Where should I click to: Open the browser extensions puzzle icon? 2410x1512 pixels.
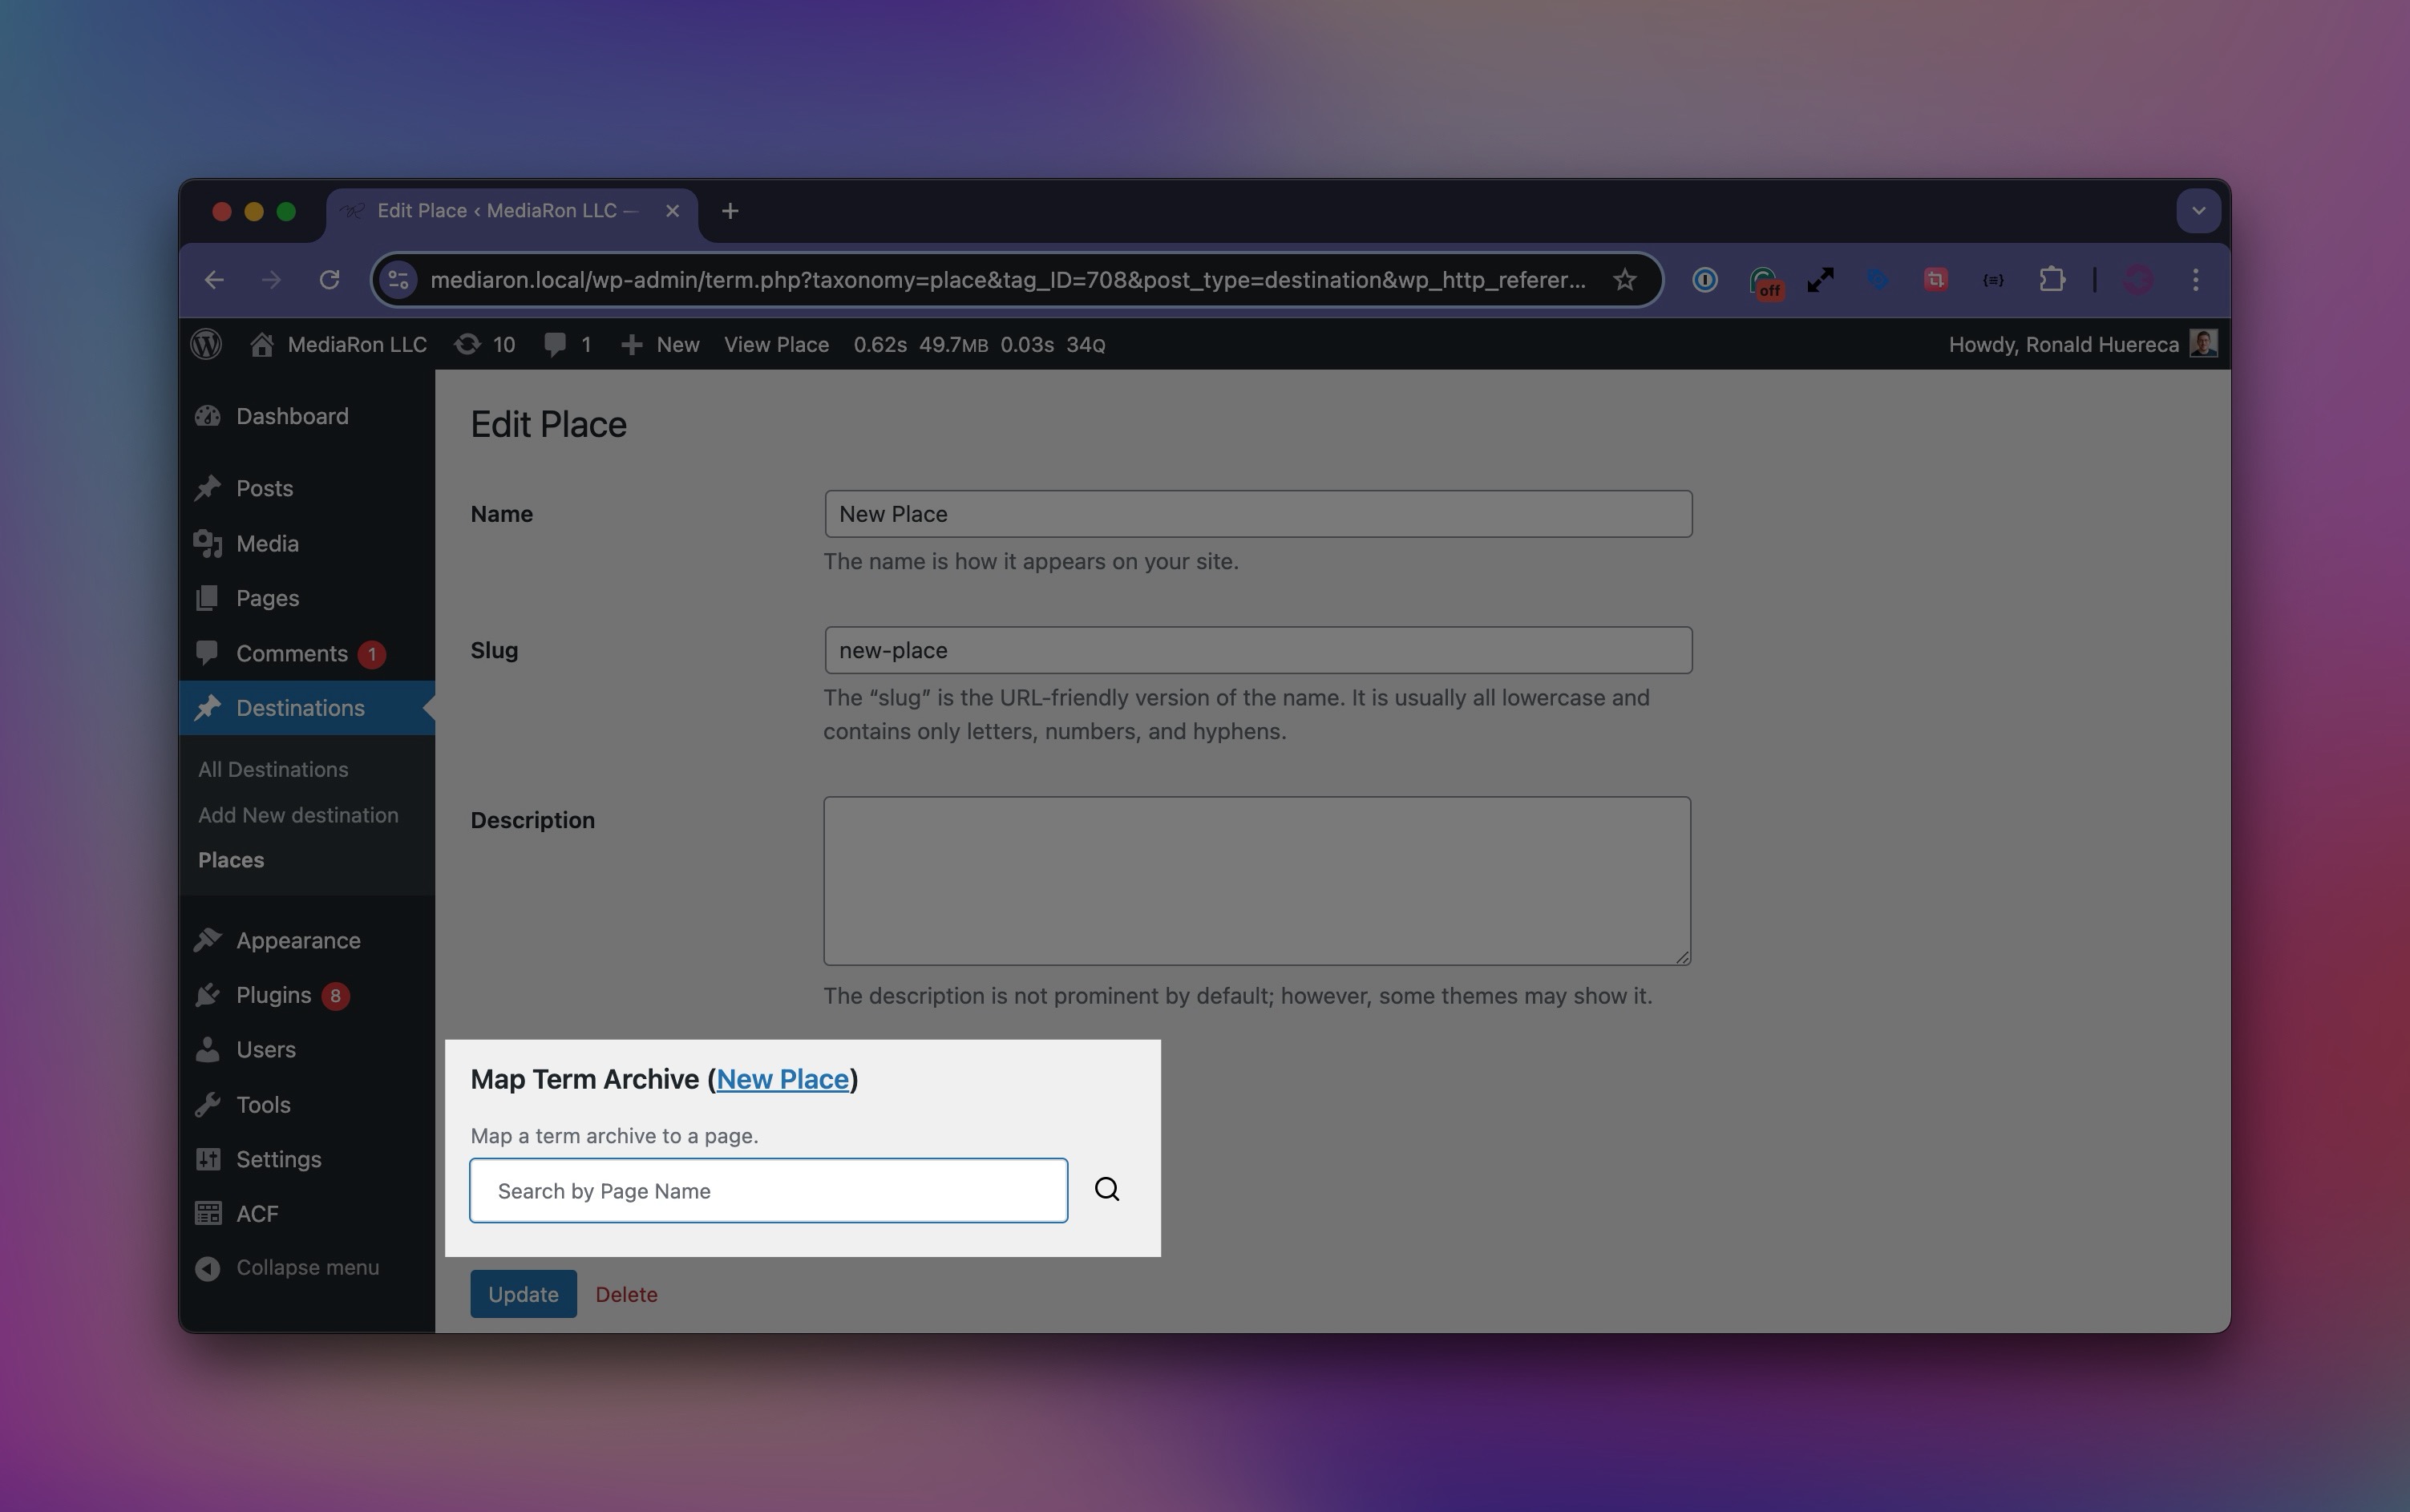pos(2051,280)
